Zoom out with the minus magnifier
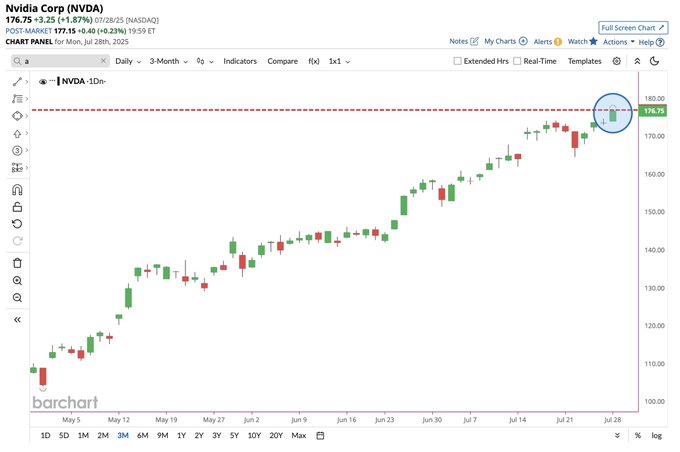Image resolution: width=680 pixels, height=452 pixels. pyautogui.click(x=17, y=298)
